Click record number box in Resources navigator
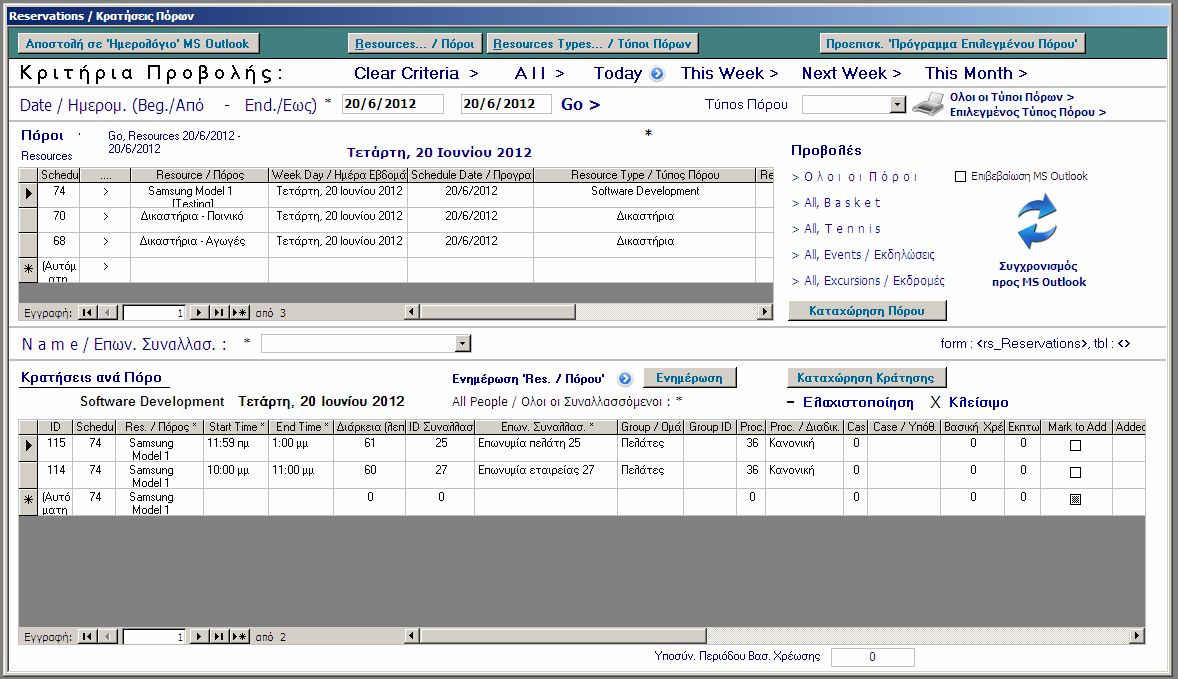This screenshot has height=679, width=1178. point(154,312)
